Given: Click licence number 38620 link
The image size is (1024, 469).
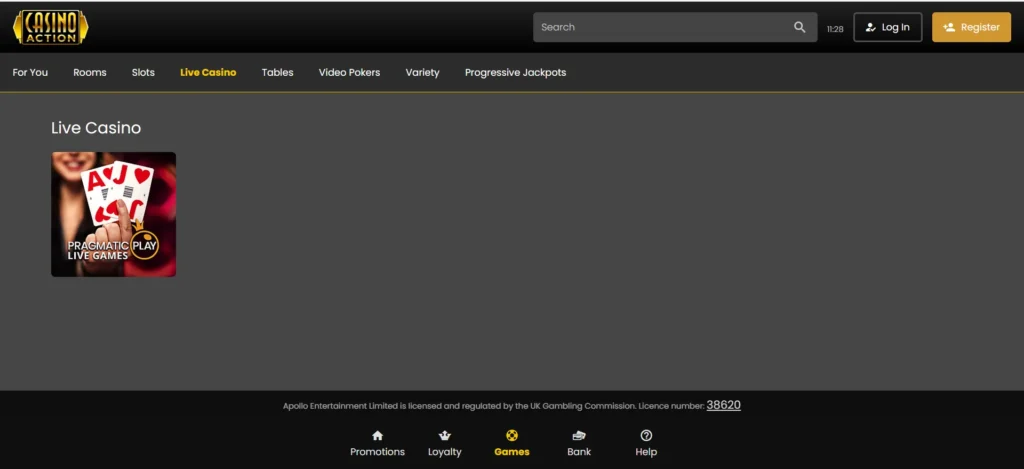Looking at the screenshot, I should pos(724,405).
